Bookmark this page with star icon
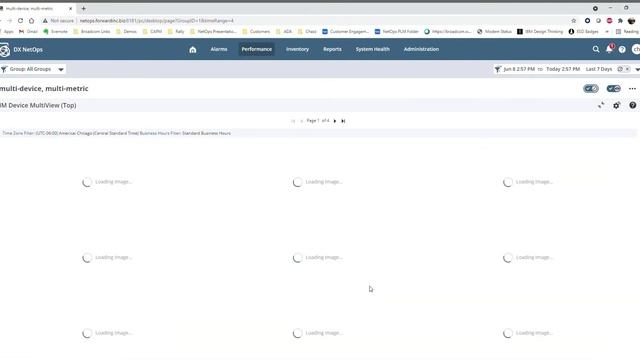This screenshot has height=360, width=640. pos(573,20)
